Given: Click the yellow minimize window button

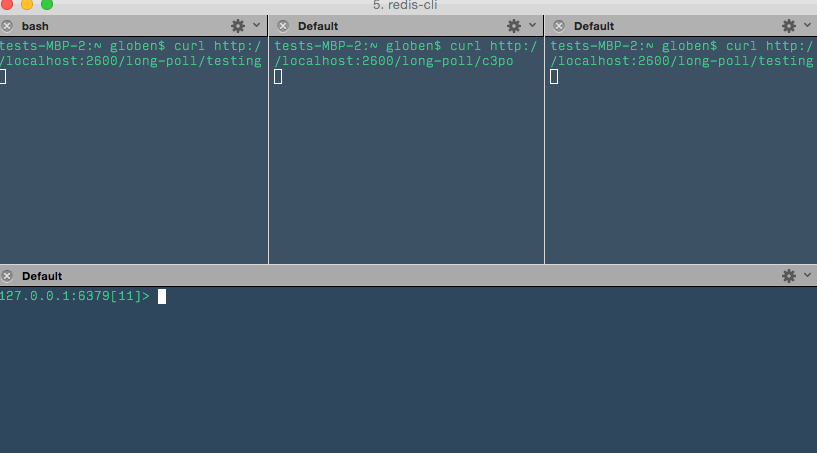Looking at the screenshot, I should [27, 4].
